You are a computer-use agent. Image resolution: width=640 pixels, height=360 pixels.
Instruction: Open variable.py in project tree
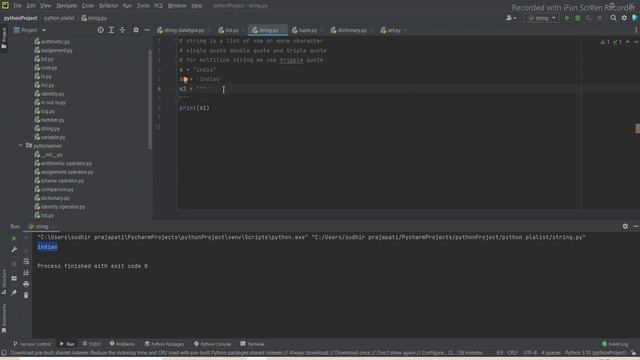[x=53, y=138]
